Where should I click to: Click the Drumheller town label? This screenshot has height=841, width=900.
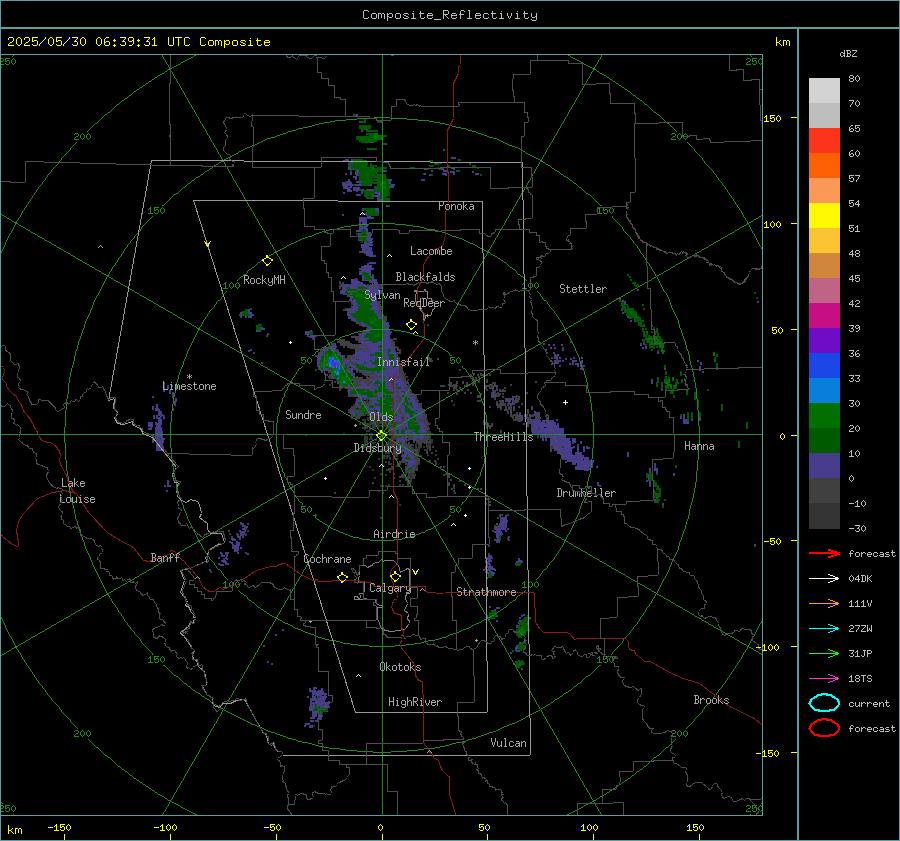coord(586,493)
